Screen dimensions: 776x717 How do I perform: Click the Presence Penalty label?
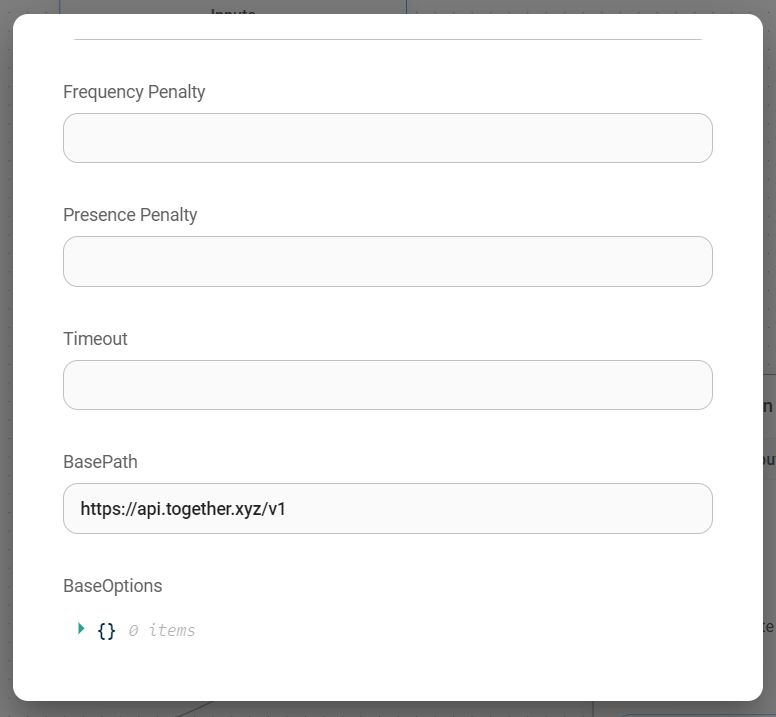pyautogui.click(x=130, y=215)
